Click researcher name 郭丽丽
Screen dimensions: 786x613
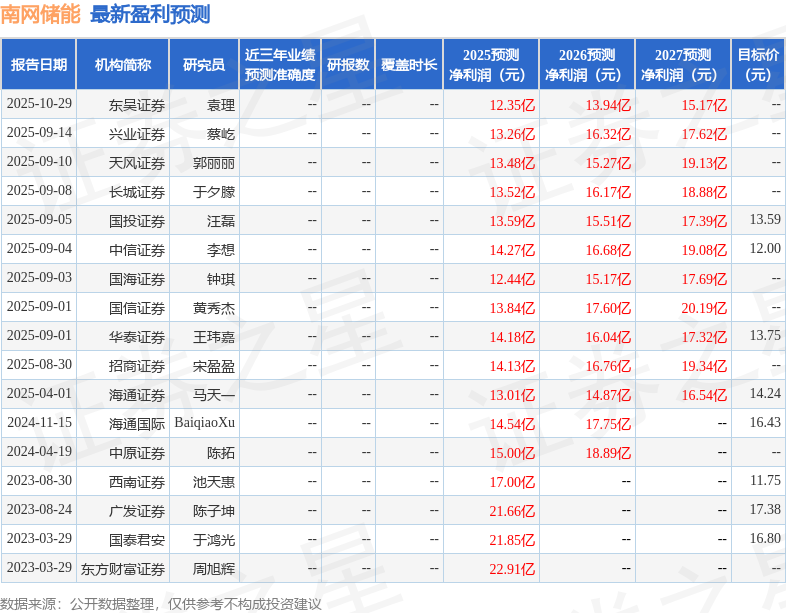pyautogui.click(x=214, y=163)
